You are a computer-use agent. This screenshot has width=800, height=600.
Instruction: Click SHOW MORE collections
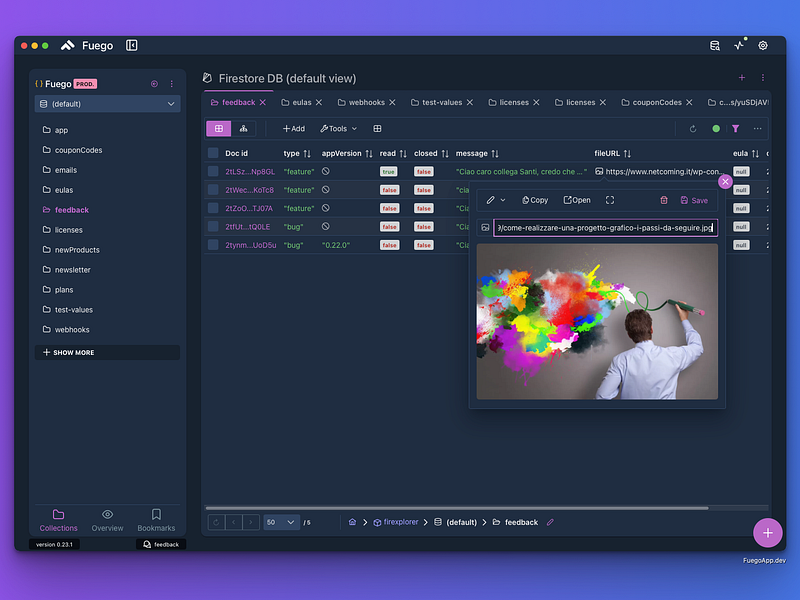pos(107,353)
